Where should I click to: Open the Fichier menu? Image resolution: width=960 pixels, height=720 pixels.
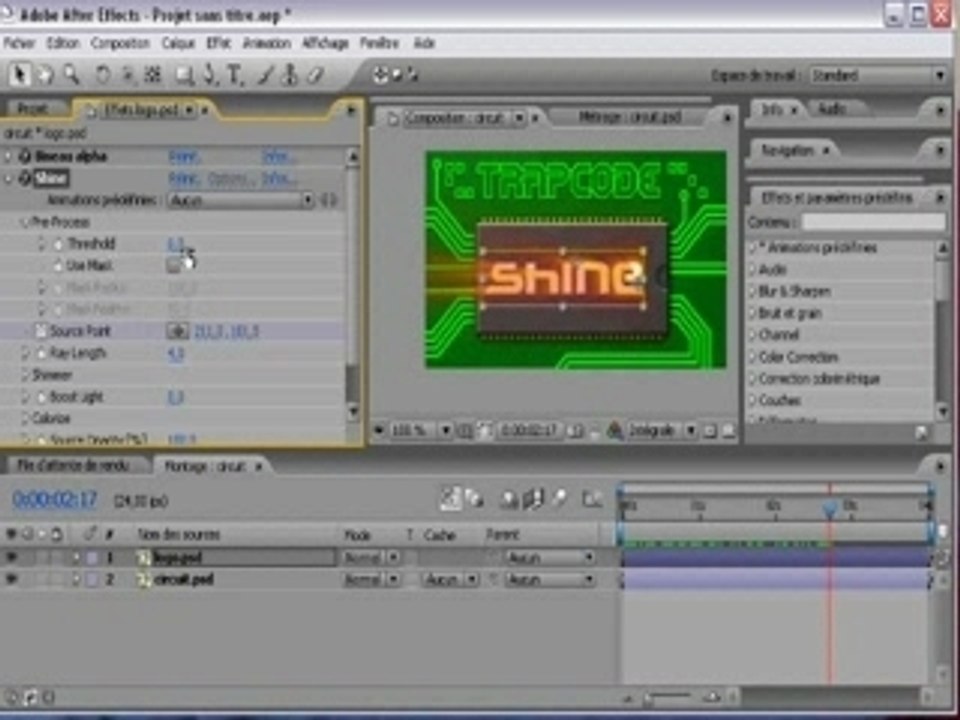pyautogui.click(x=19, y=43)
